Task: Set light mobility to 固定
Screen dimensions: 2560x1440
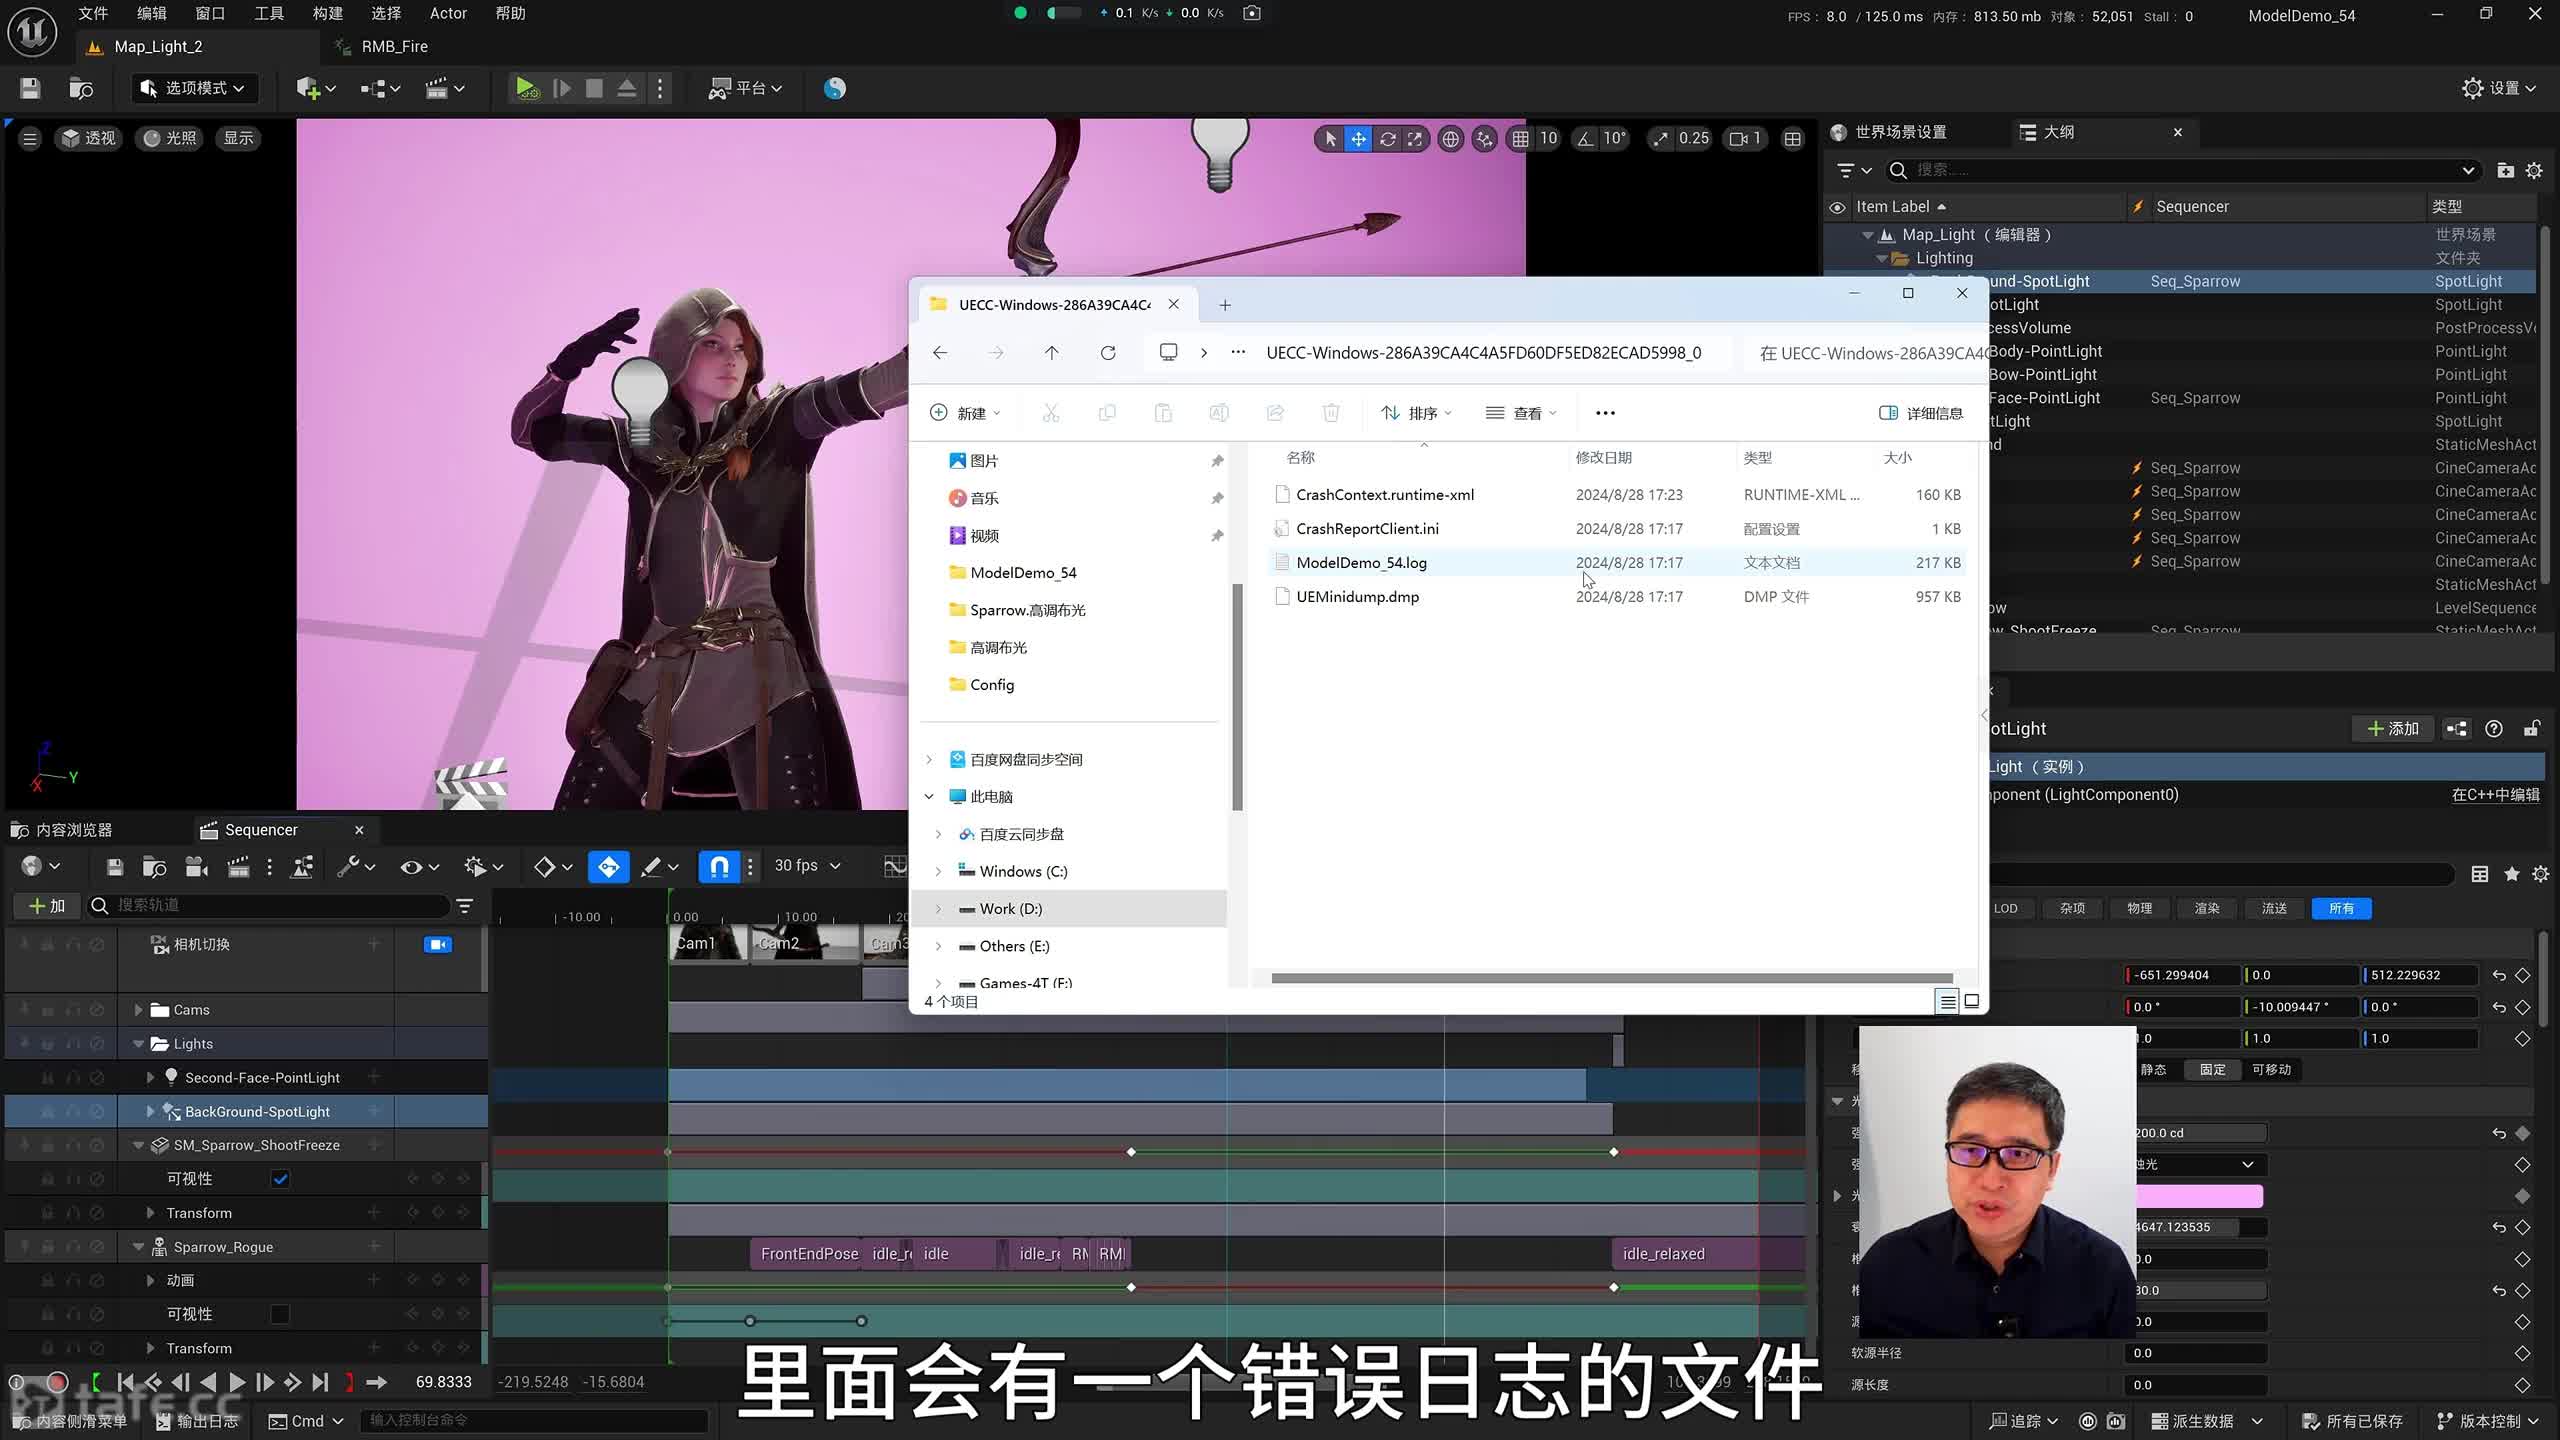Action: 2212,1069
